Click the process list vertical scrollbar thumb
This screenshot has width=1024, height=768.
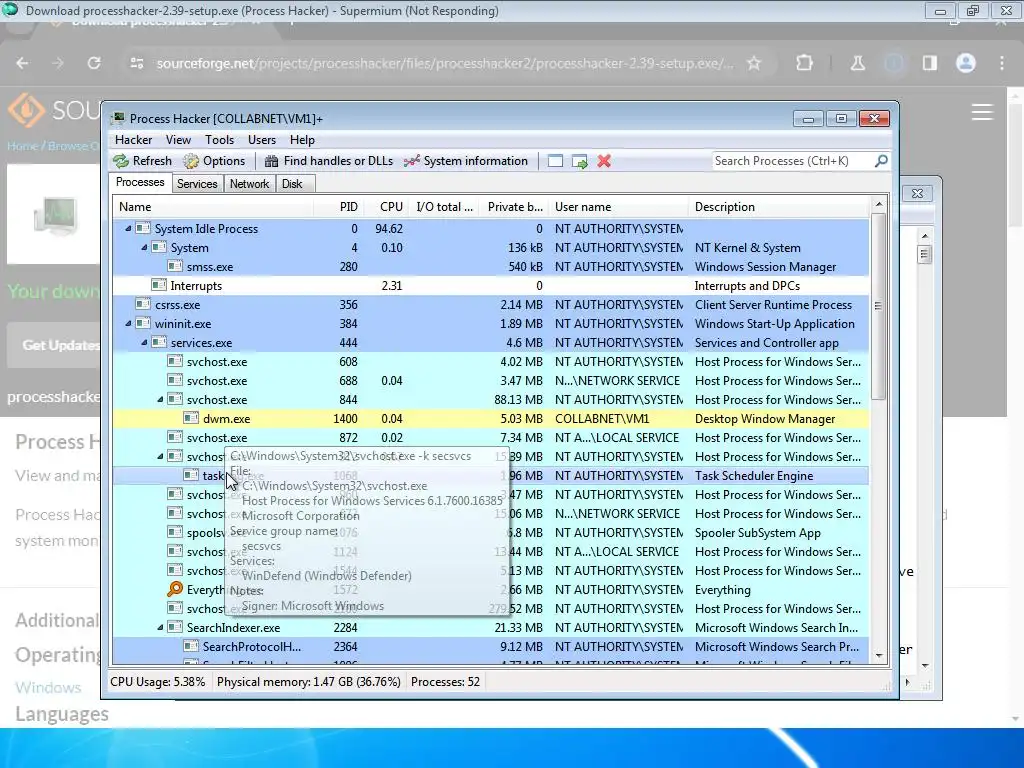click(879, 306)
